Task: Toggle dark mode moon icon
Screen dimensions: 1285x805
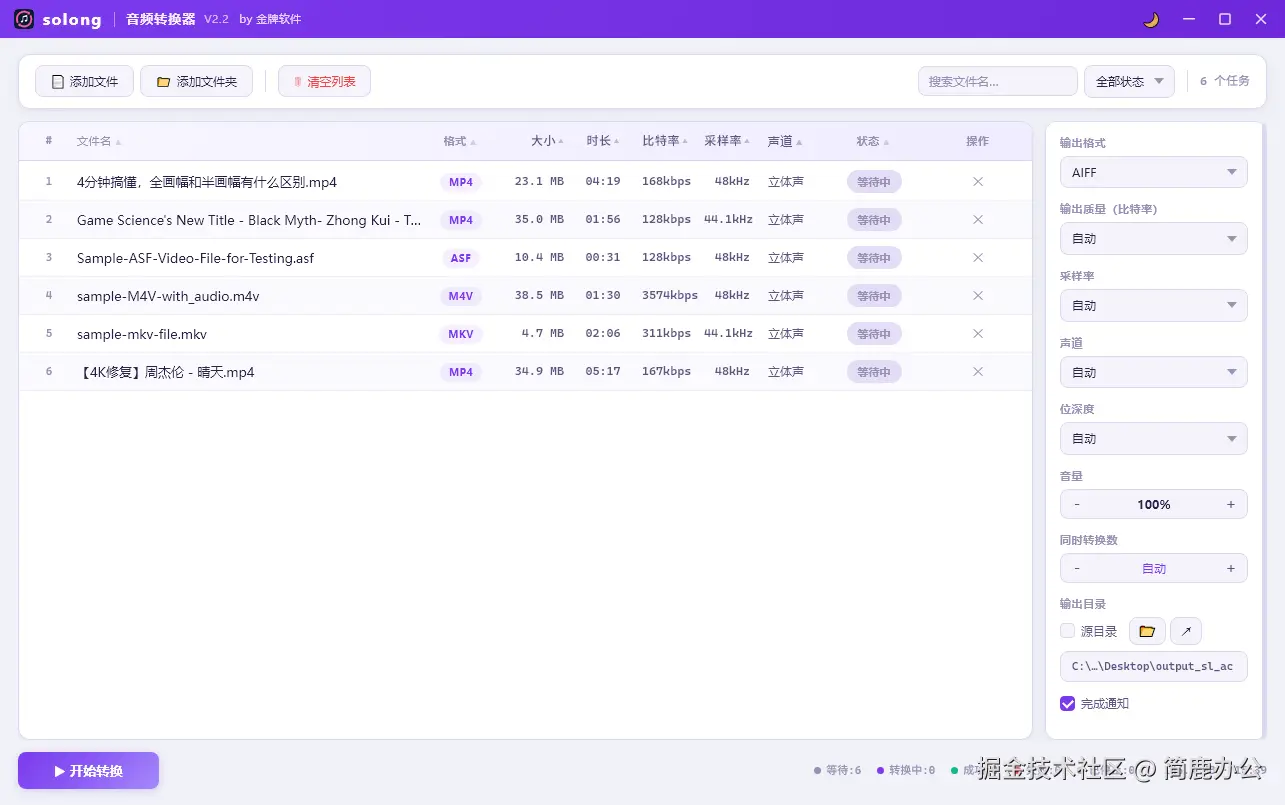Action: point(1151,19)
